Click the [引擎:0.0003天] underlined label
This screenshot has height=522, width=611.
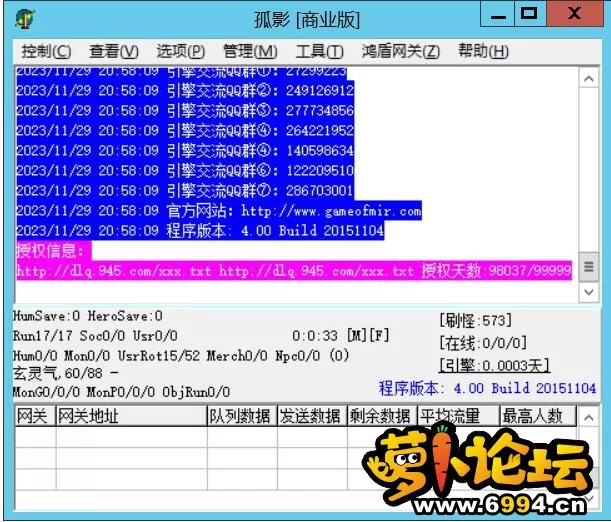[x=494, y=365]
